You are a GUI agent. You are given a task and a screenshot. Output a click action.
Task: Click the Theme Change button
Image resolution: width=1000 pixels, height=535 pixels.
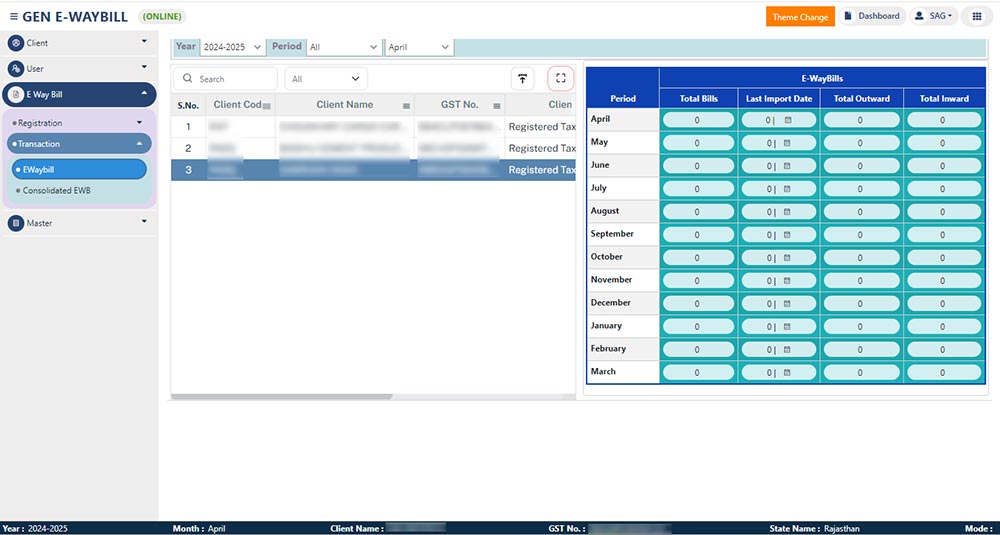point(800,17)
